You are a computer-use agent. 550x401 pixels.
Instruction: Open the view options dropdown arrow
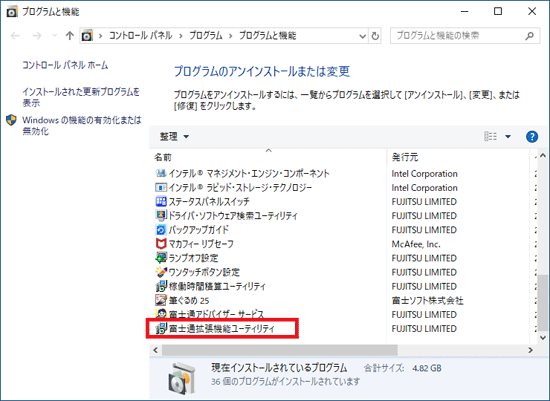pos(508,136)
